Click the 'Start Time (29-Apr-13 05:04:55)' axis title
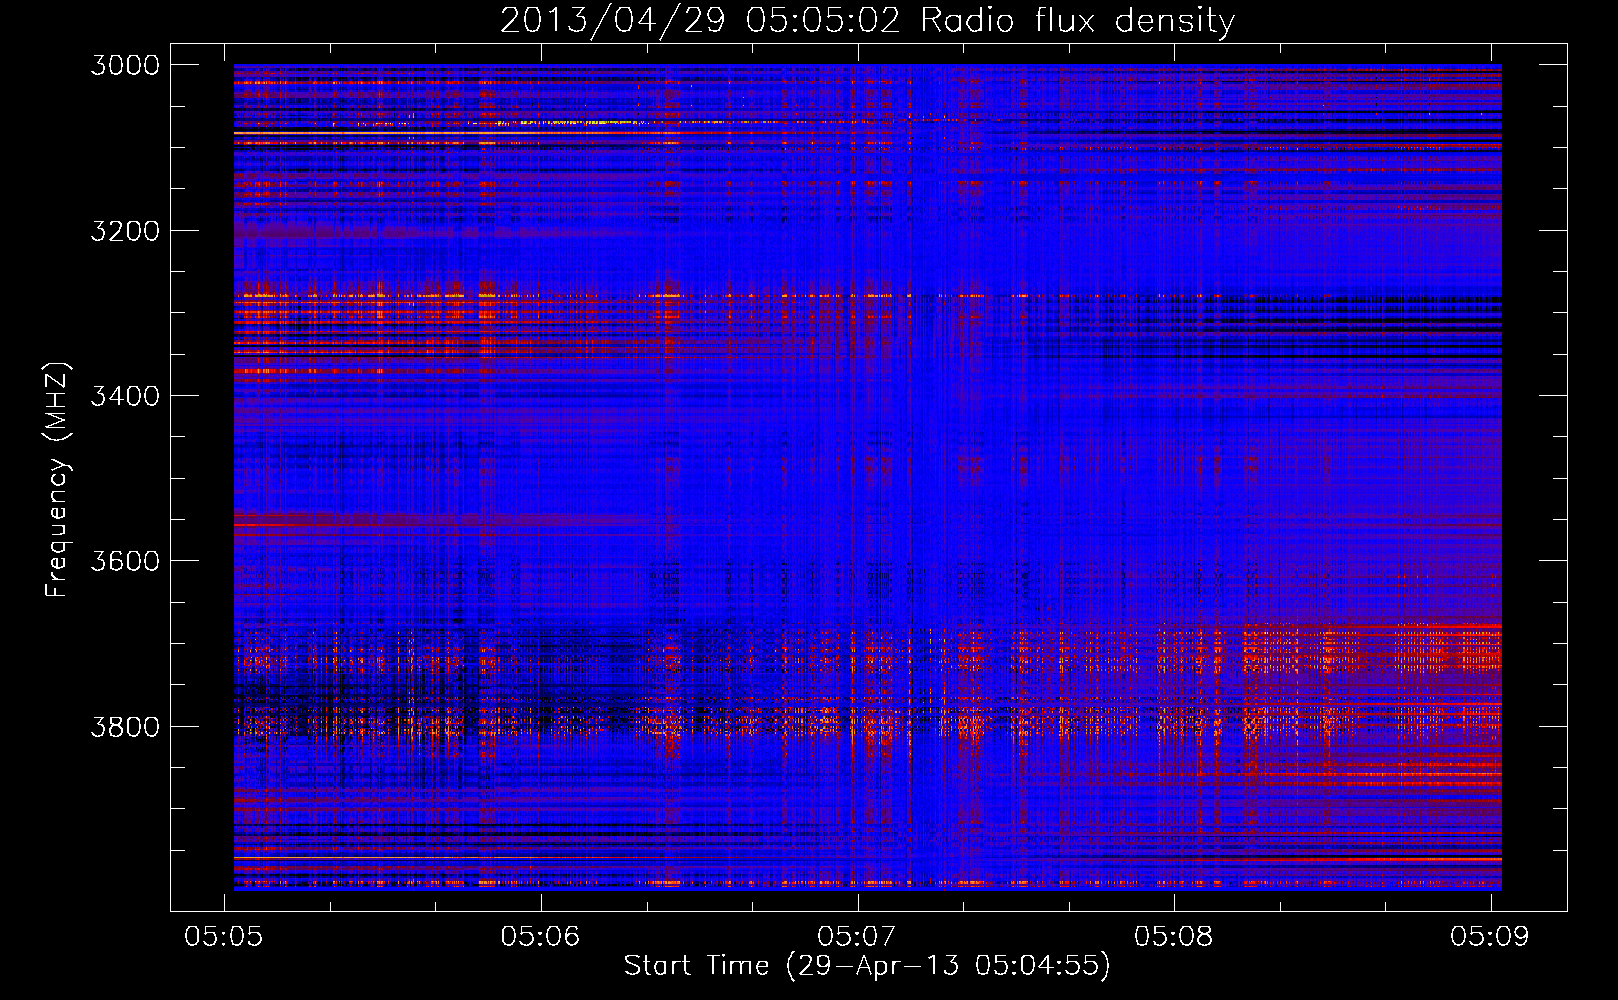 click(867, 966)
